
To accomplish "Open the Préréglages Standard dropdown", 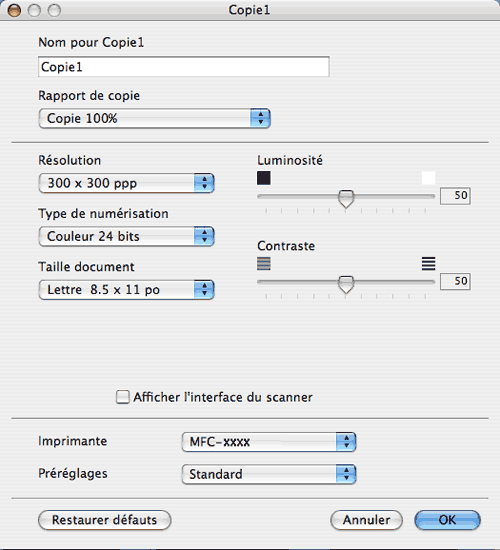I will [x=269, y=474].
